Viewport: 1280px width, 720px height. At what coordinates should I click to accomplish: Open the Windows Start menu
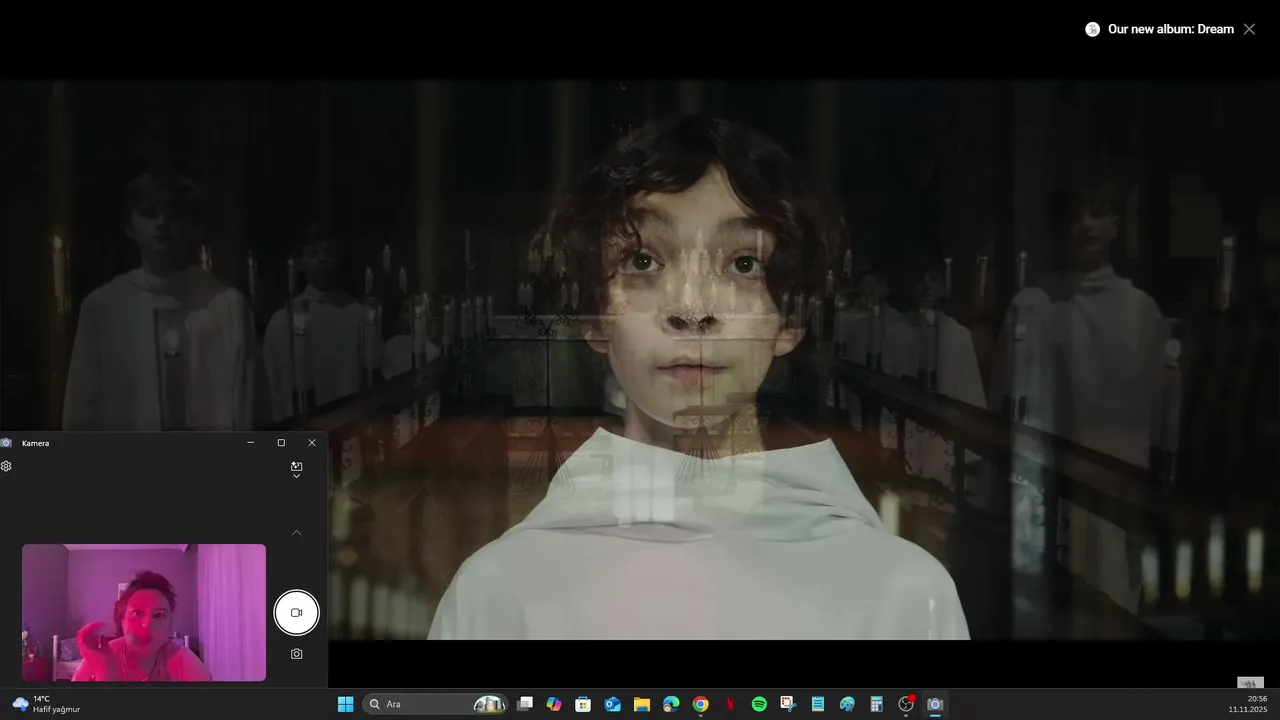(345, 704)
